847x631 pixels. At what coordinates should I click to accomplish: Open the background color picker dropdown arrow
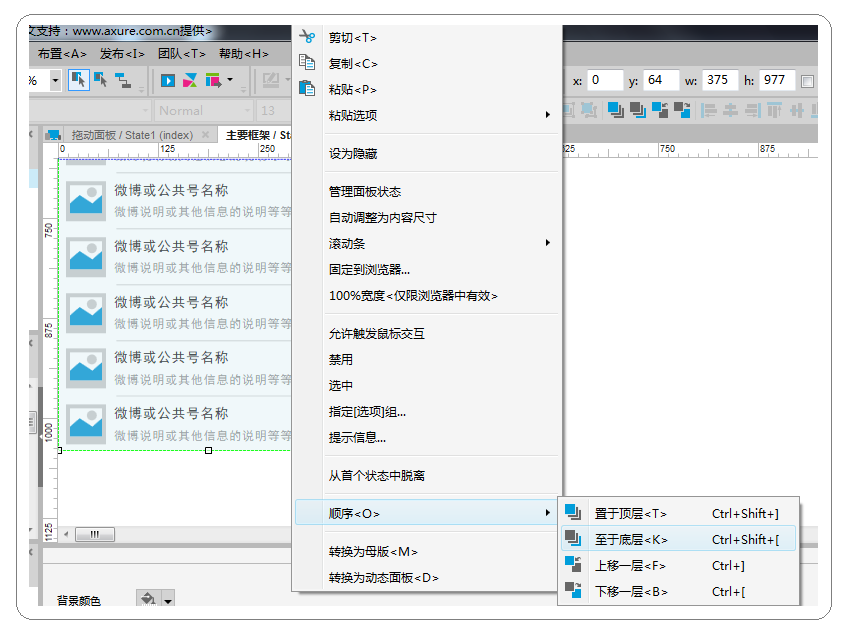pyautogui.click(x=168, y=600)
